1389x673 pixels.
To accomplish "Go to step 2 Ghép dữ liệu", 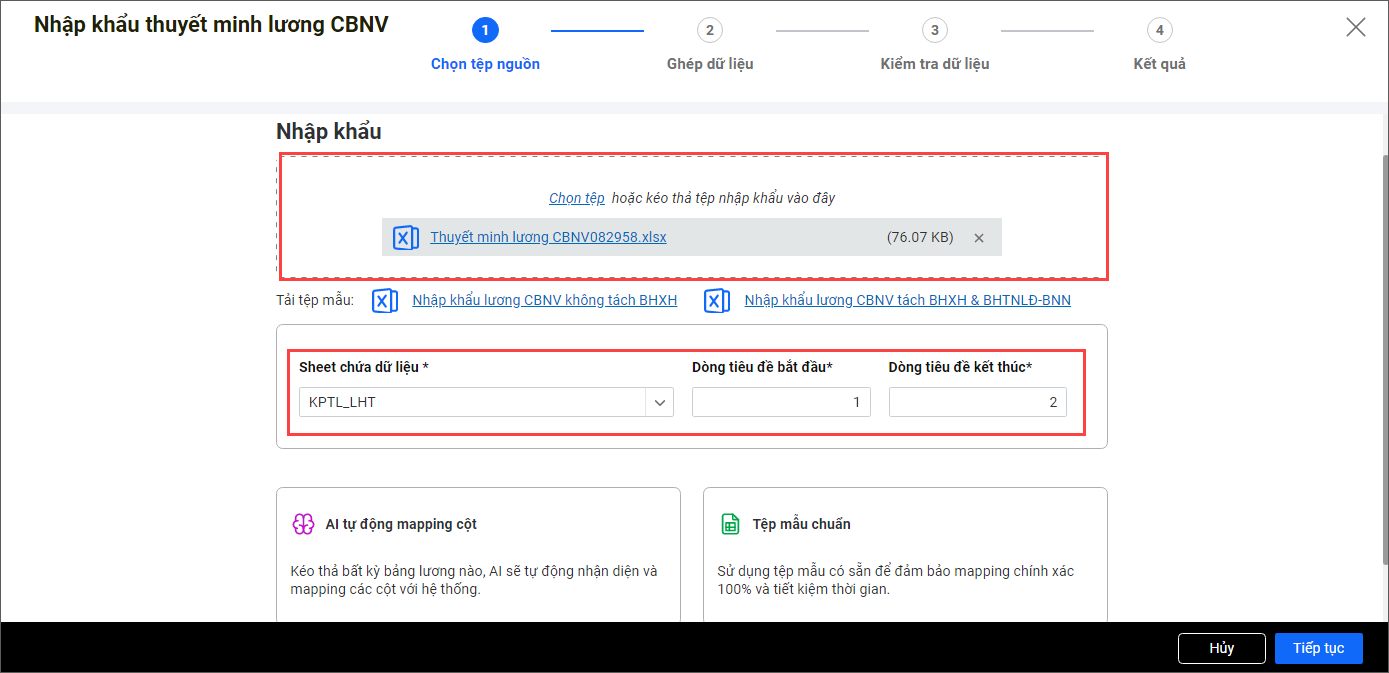I will point(709,30).
